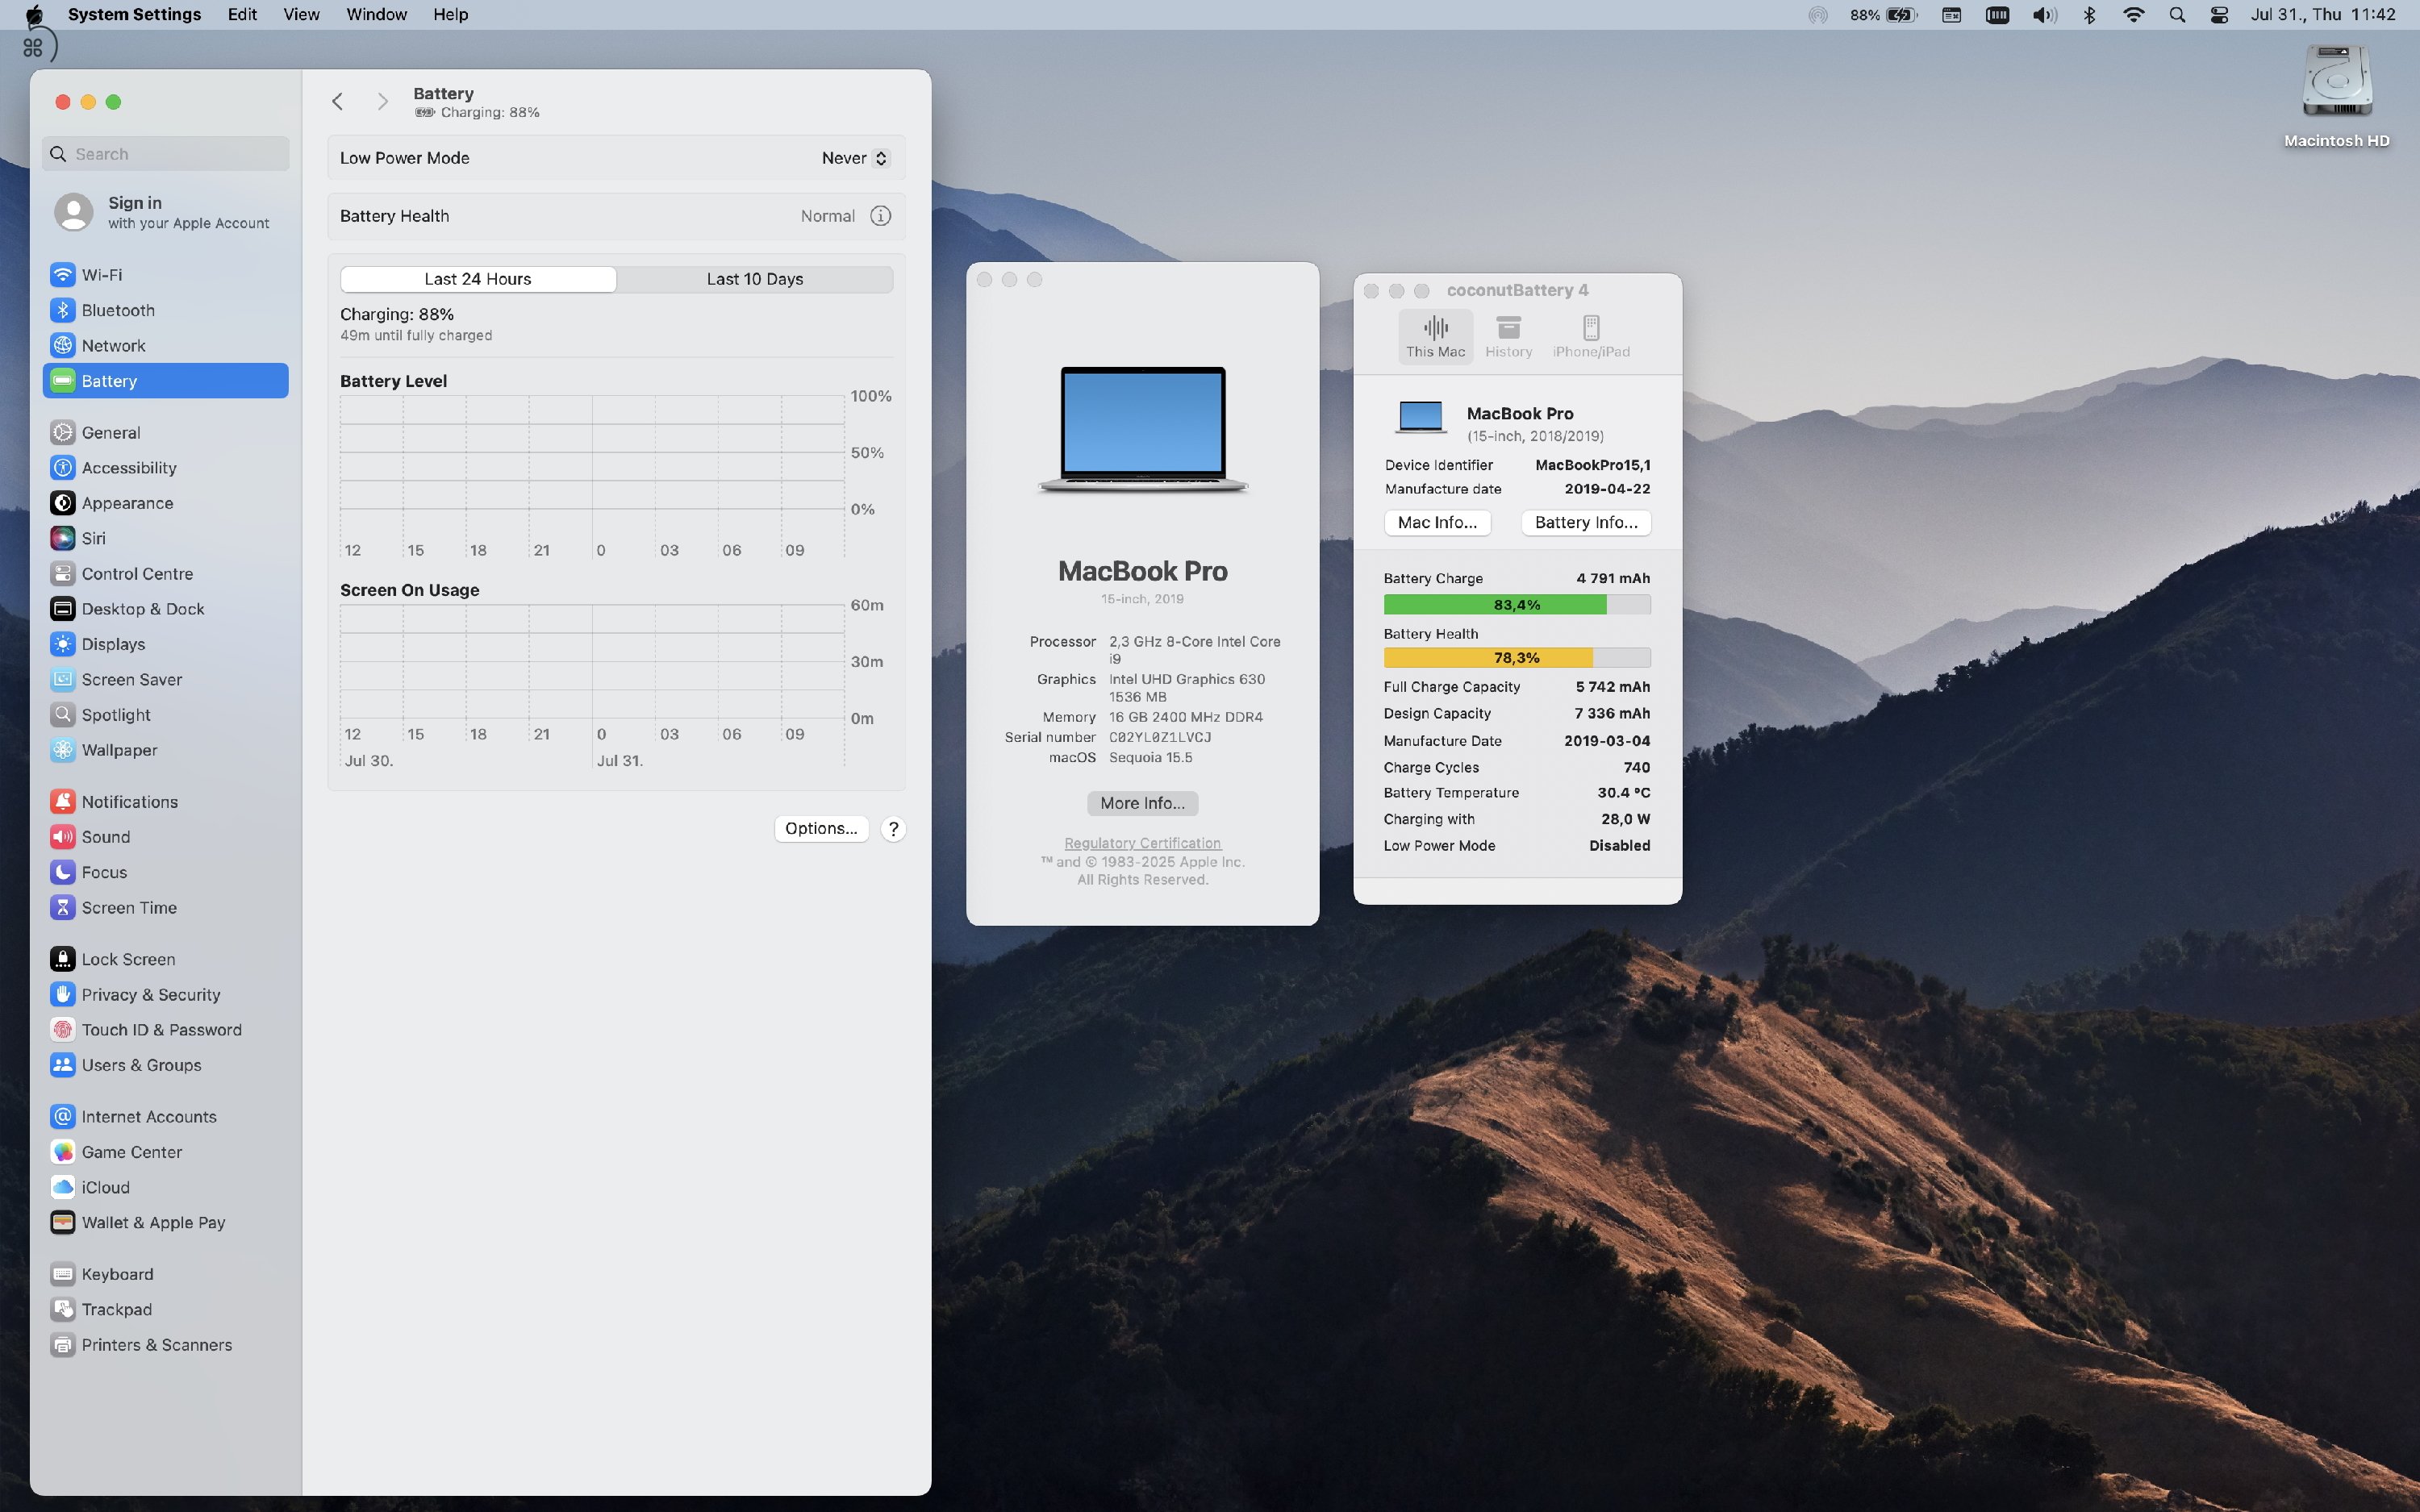
Task: Click the Wi-Fi menu bar icon
Action: click(2133, 15)
